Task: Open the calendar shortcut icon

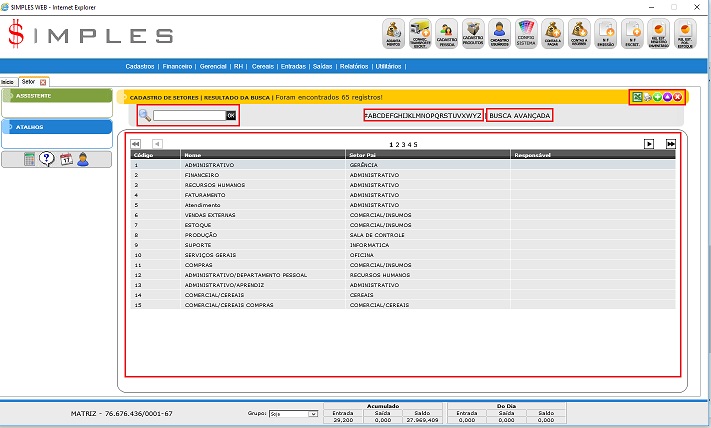Action: (x=65, y=159)
